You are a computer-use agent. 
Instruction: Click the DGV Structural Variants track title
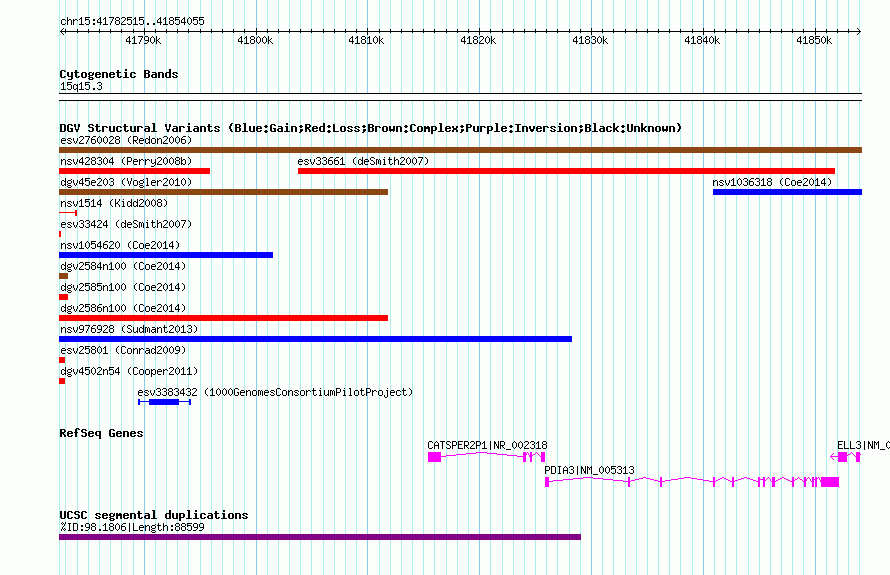pyautogui.click(x=371, y=128)
